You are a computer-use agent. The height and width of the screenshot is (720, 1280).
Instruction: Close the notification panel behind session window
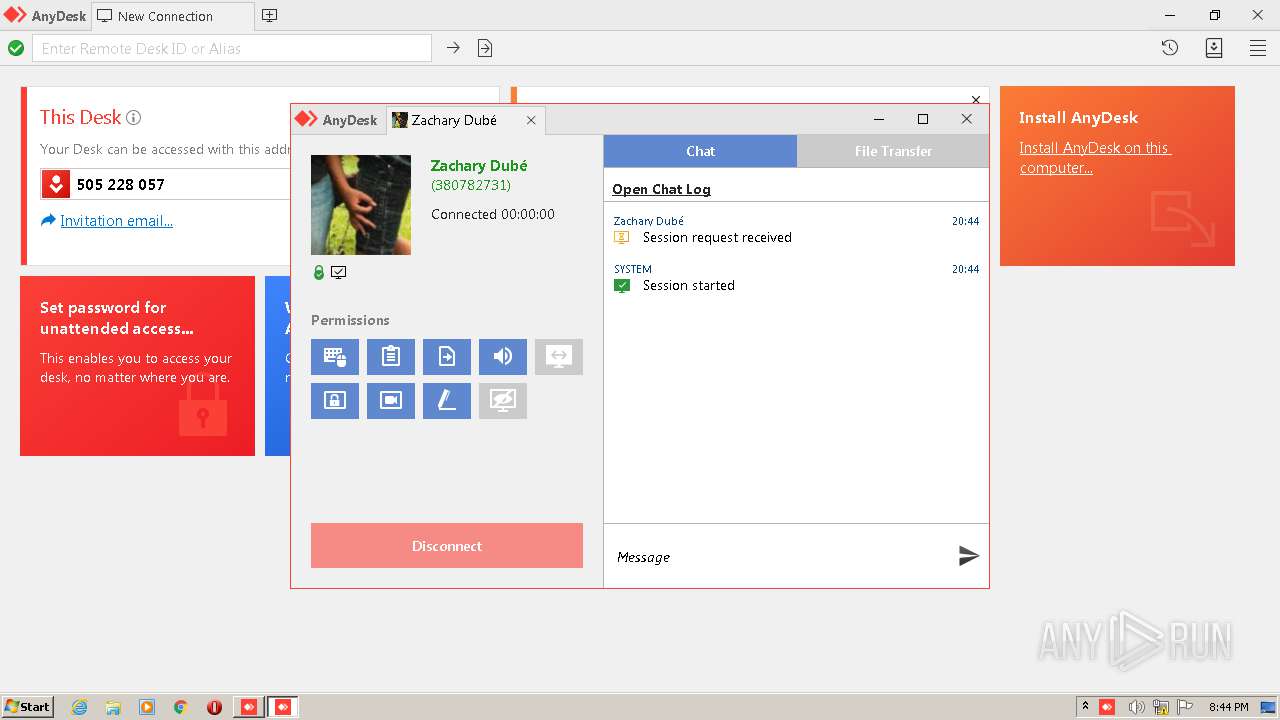click(976, 99)
